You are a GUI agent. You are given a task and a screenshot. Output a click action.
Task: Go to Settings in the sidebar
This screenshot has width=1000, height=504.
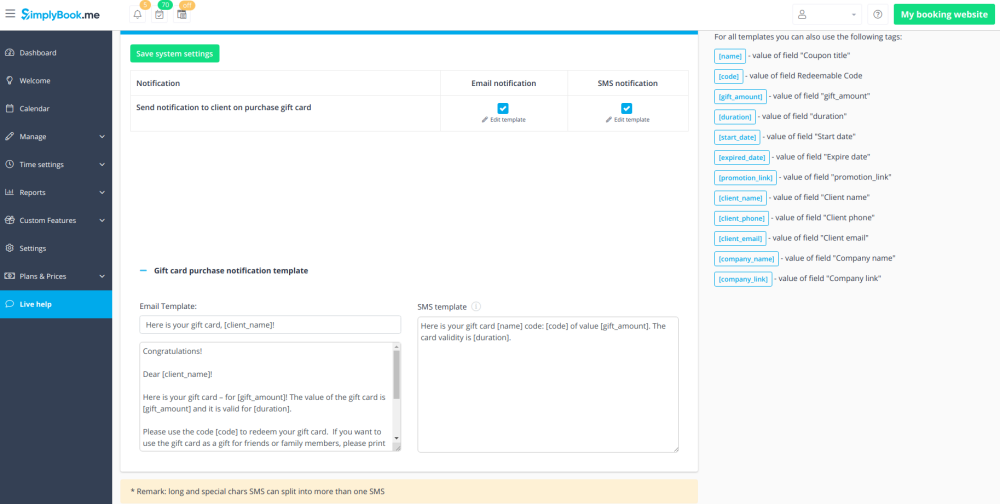point(32,248)
